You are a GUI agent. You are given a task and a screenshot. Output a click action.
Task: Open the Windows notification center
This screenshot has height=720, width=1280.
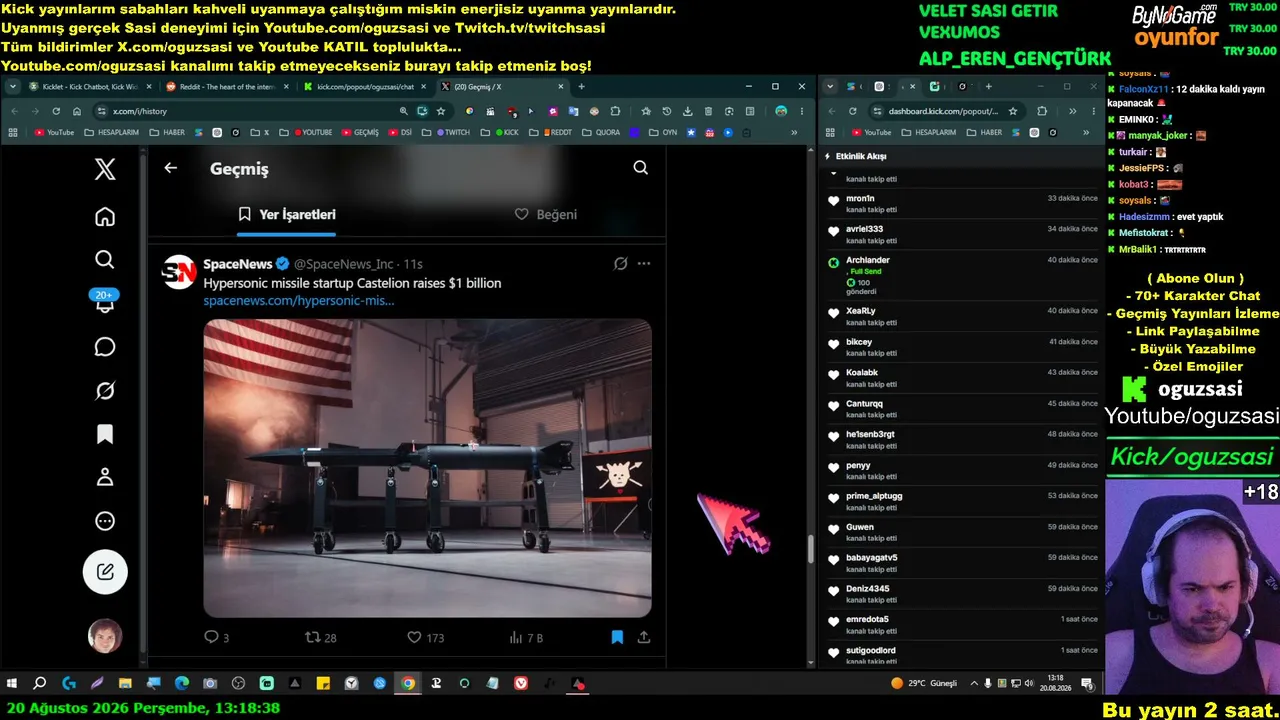(x=1087, y=684)
